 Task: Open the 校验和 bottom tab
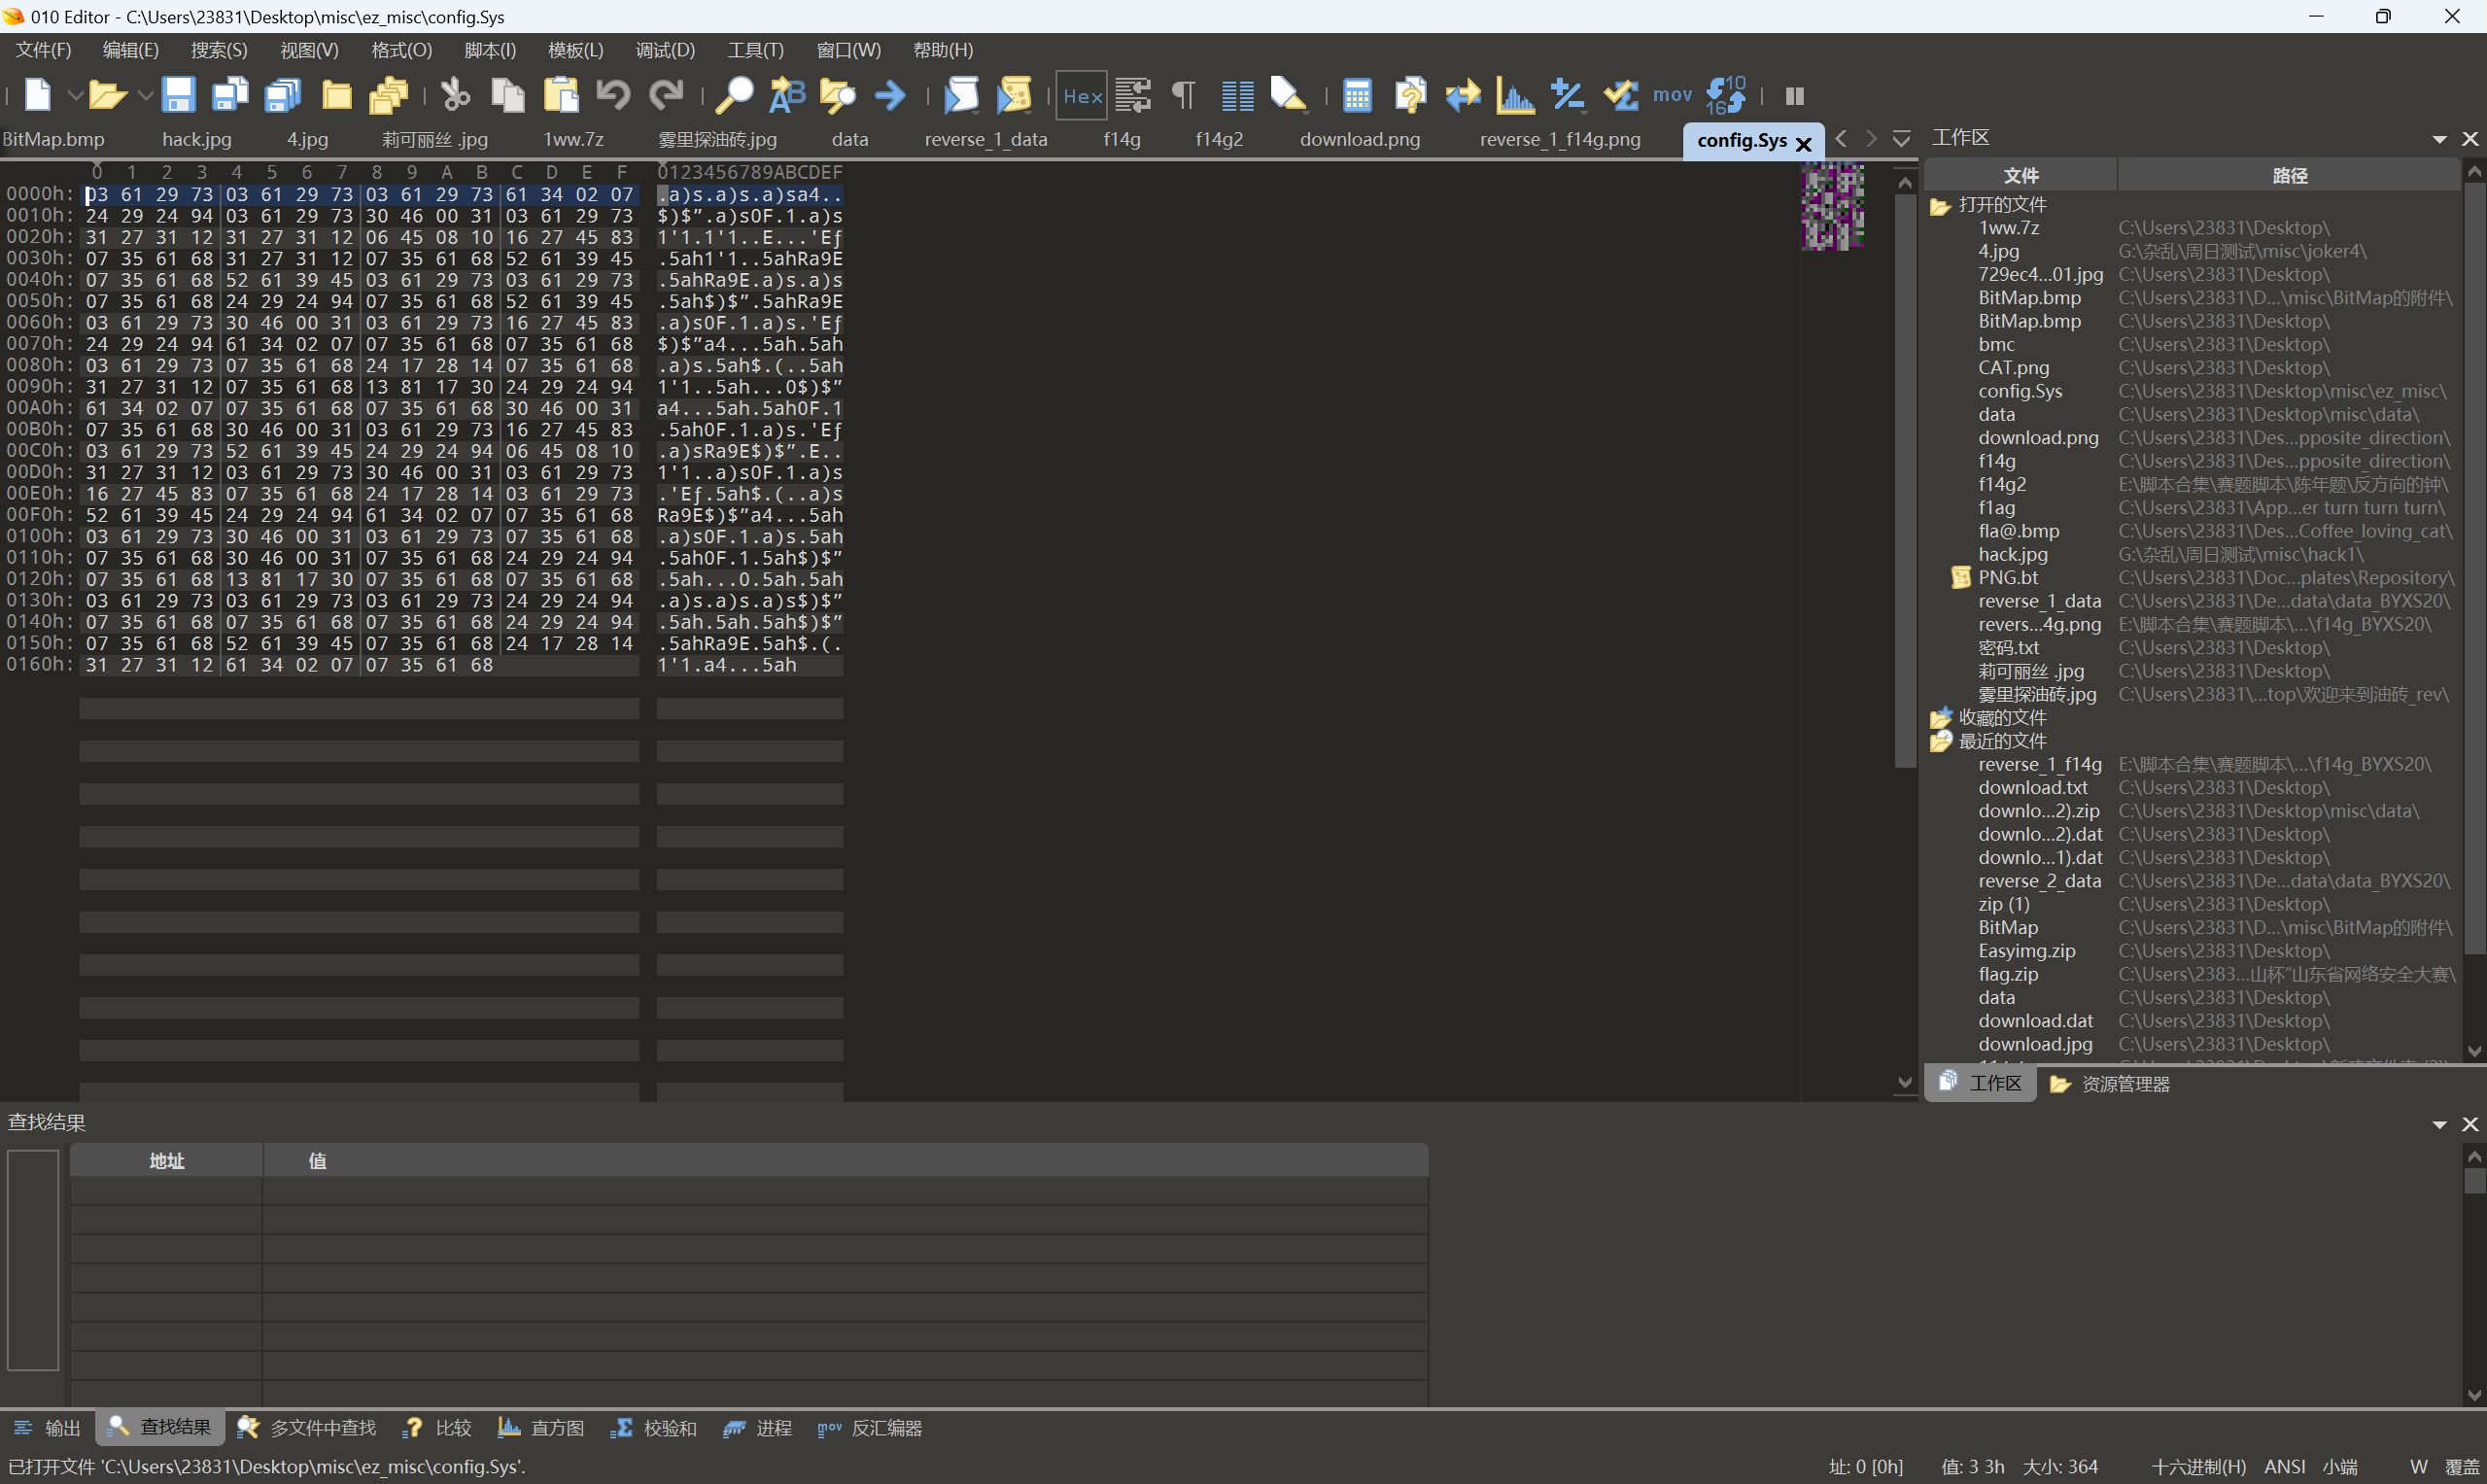coord(653,1428)
